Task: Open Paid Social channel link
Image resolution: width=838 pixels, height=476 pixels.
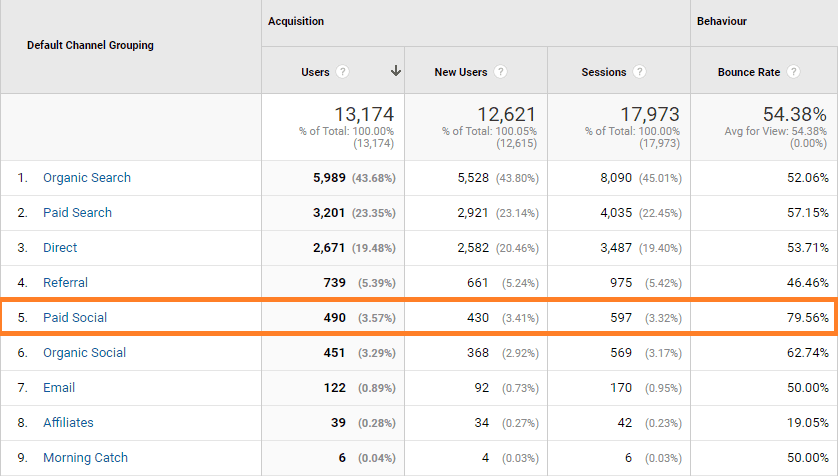Action: tap(75, 317)
